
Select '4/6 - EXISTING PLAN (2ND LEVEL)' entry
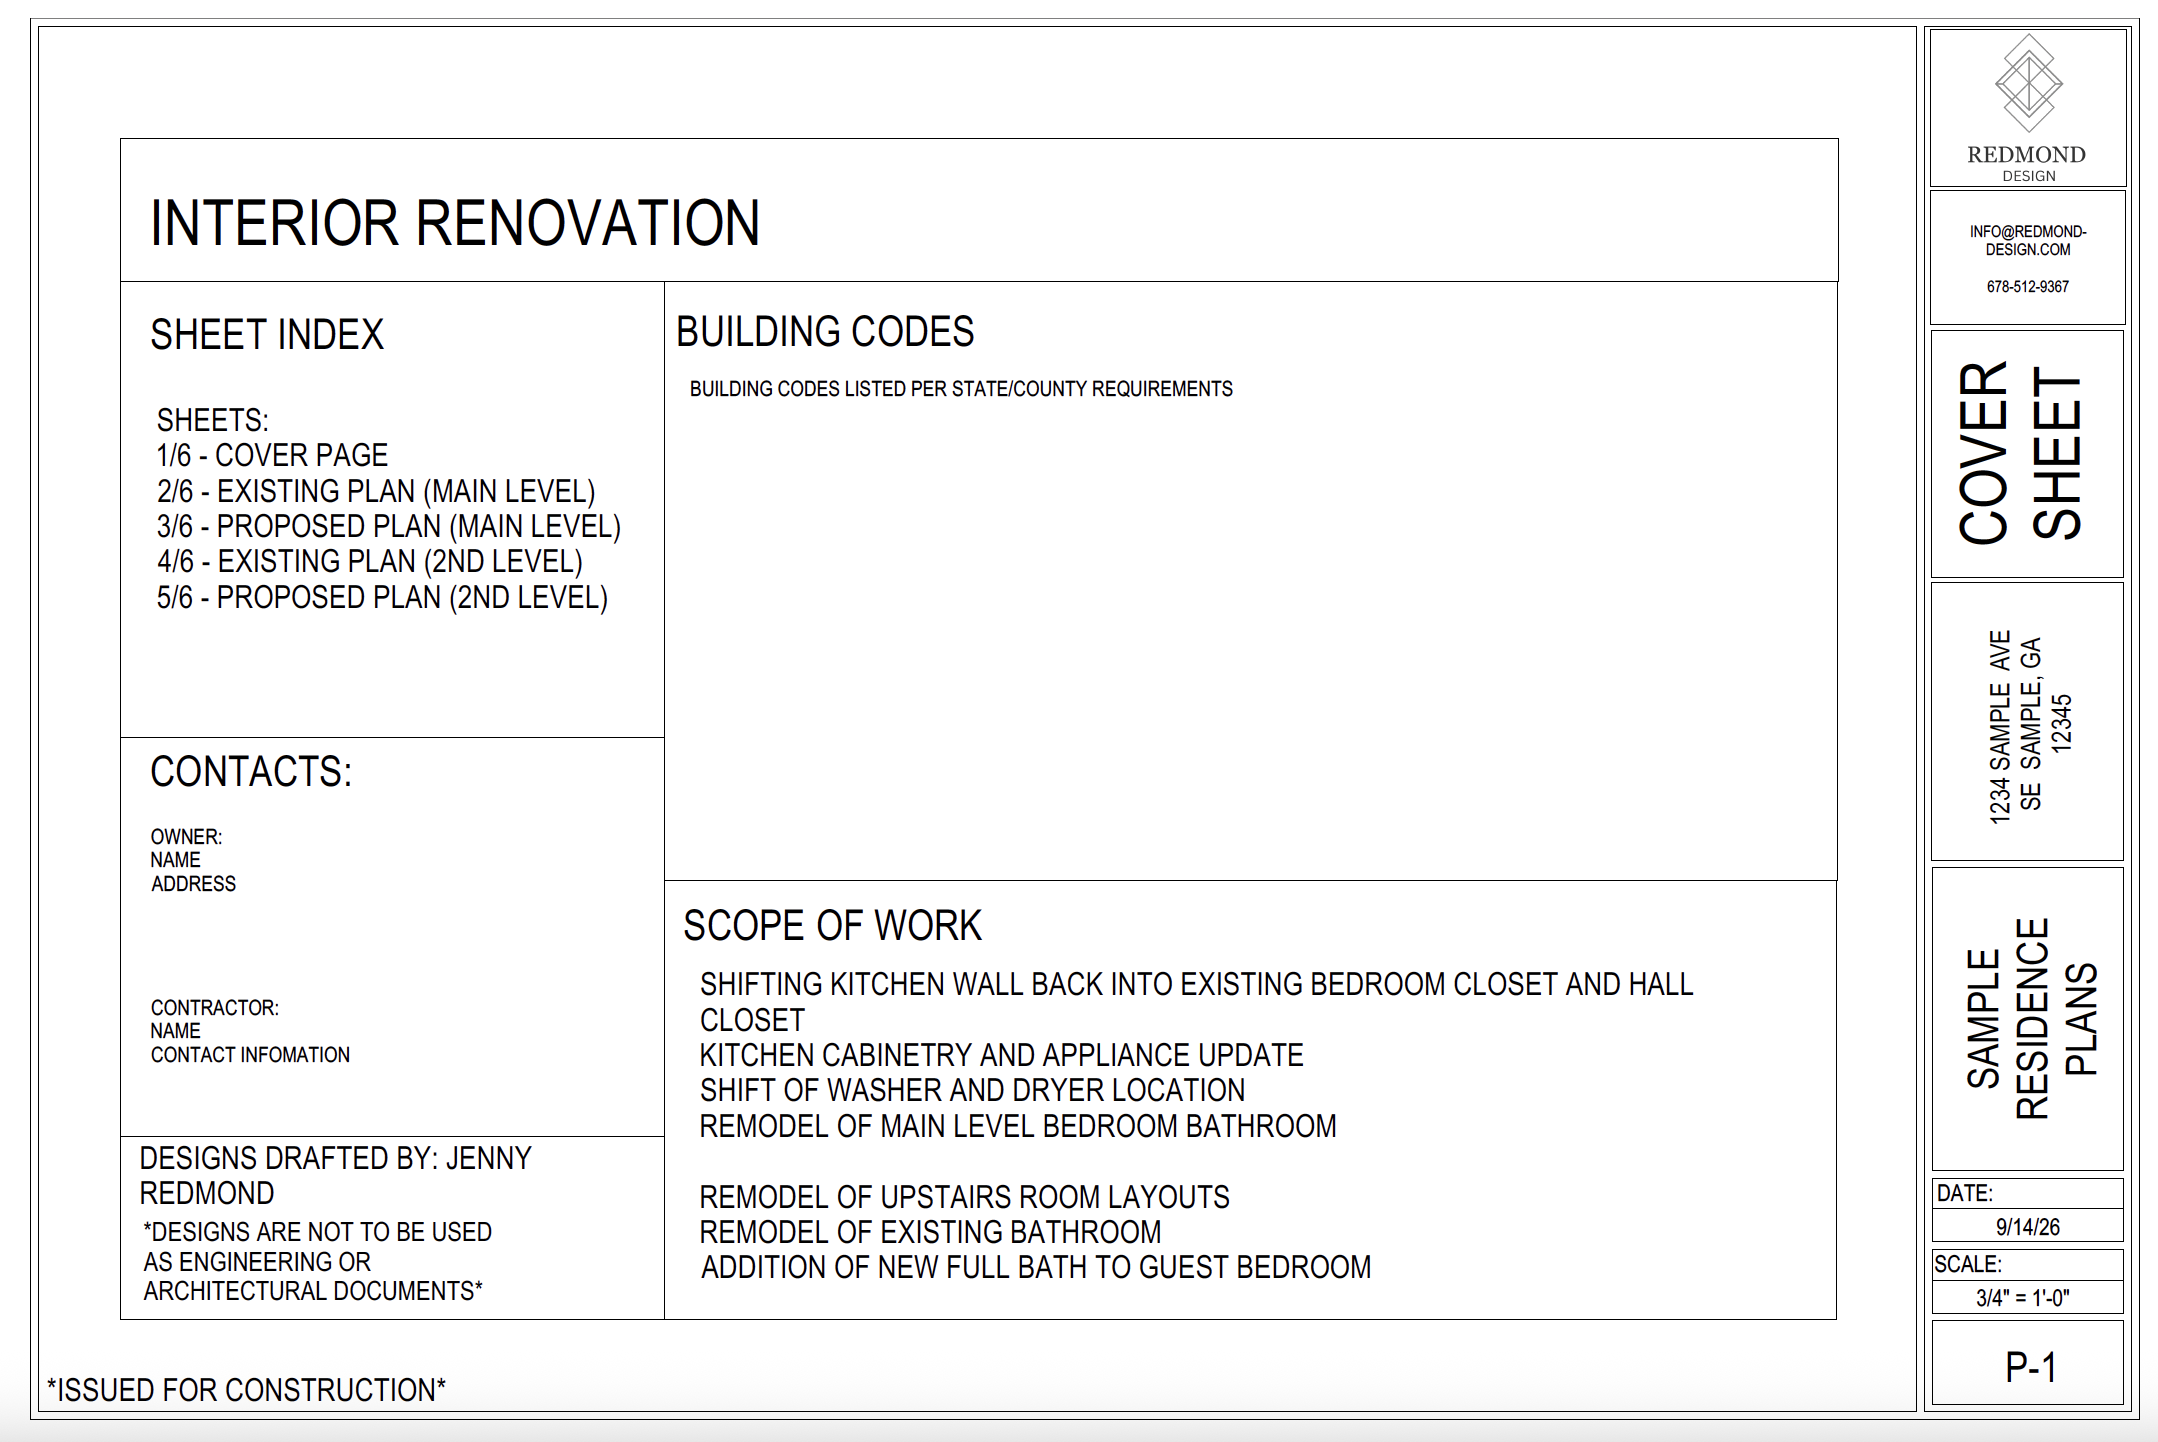click(370, 561)
